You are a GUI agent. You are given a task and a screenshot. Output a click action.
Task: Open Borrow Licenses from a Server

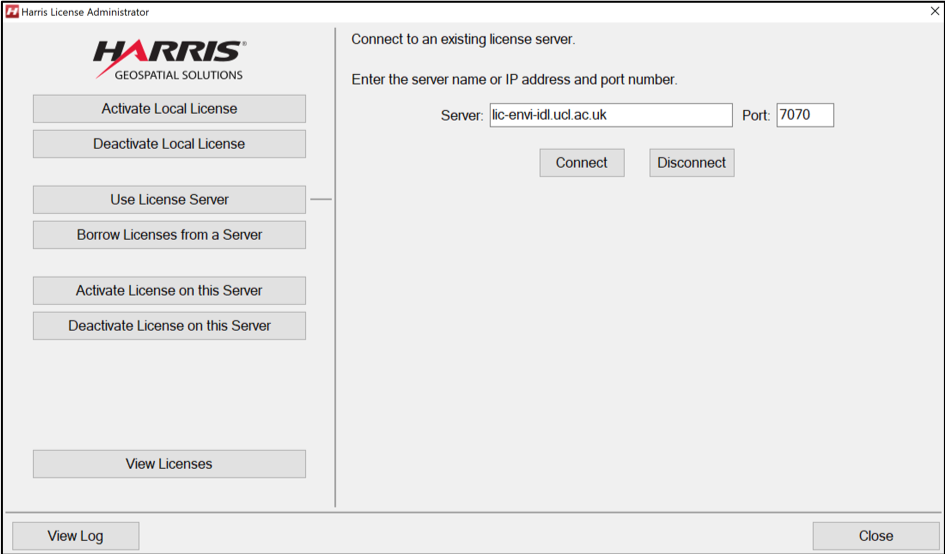click(x=169, y=235)
